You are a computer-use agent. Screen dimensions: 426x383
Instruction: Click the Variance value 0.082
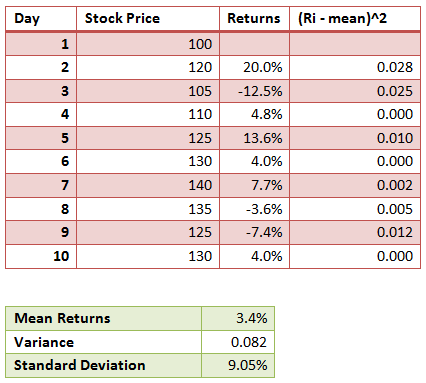(238, 342)
